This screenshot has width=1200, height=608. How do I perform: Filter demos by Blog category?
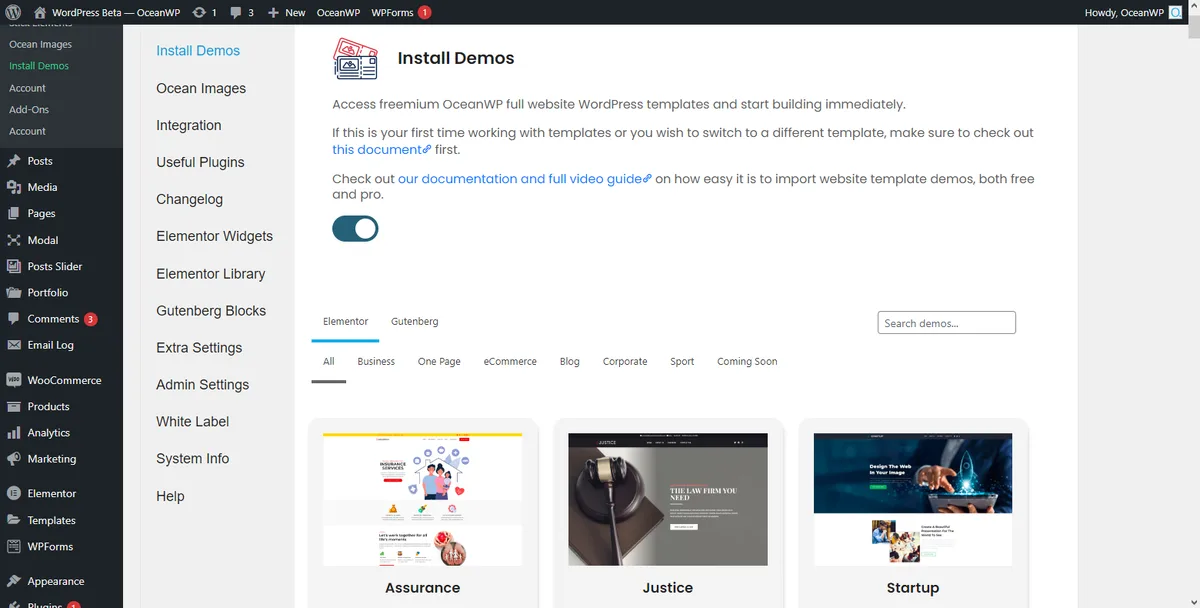pyautogui.click(x=570, y=361)
